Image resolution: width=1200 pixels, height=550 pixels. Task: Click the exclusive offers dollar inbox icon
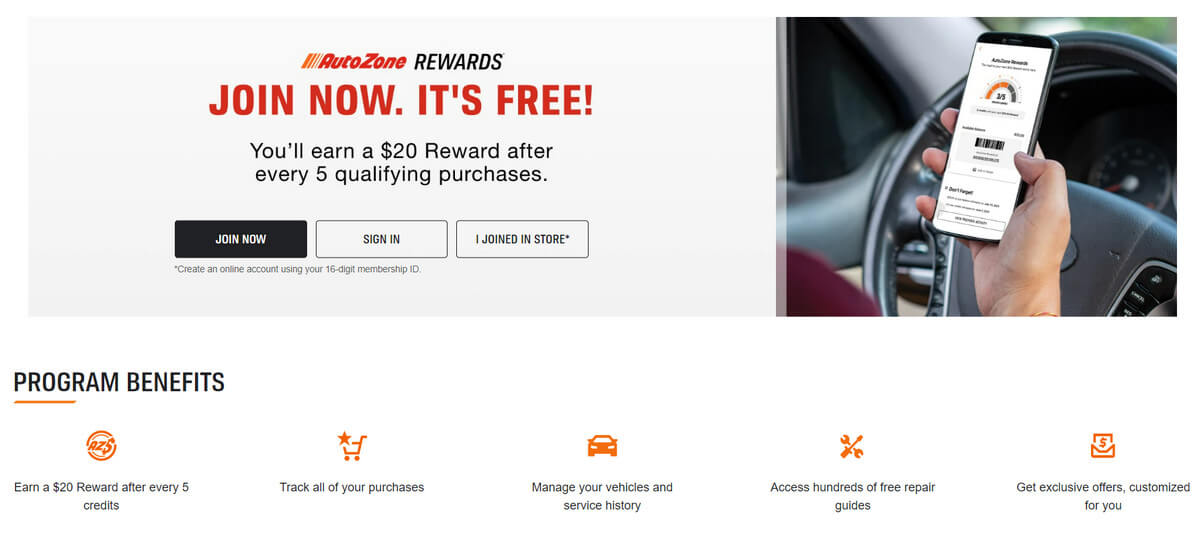[1103, 445]
